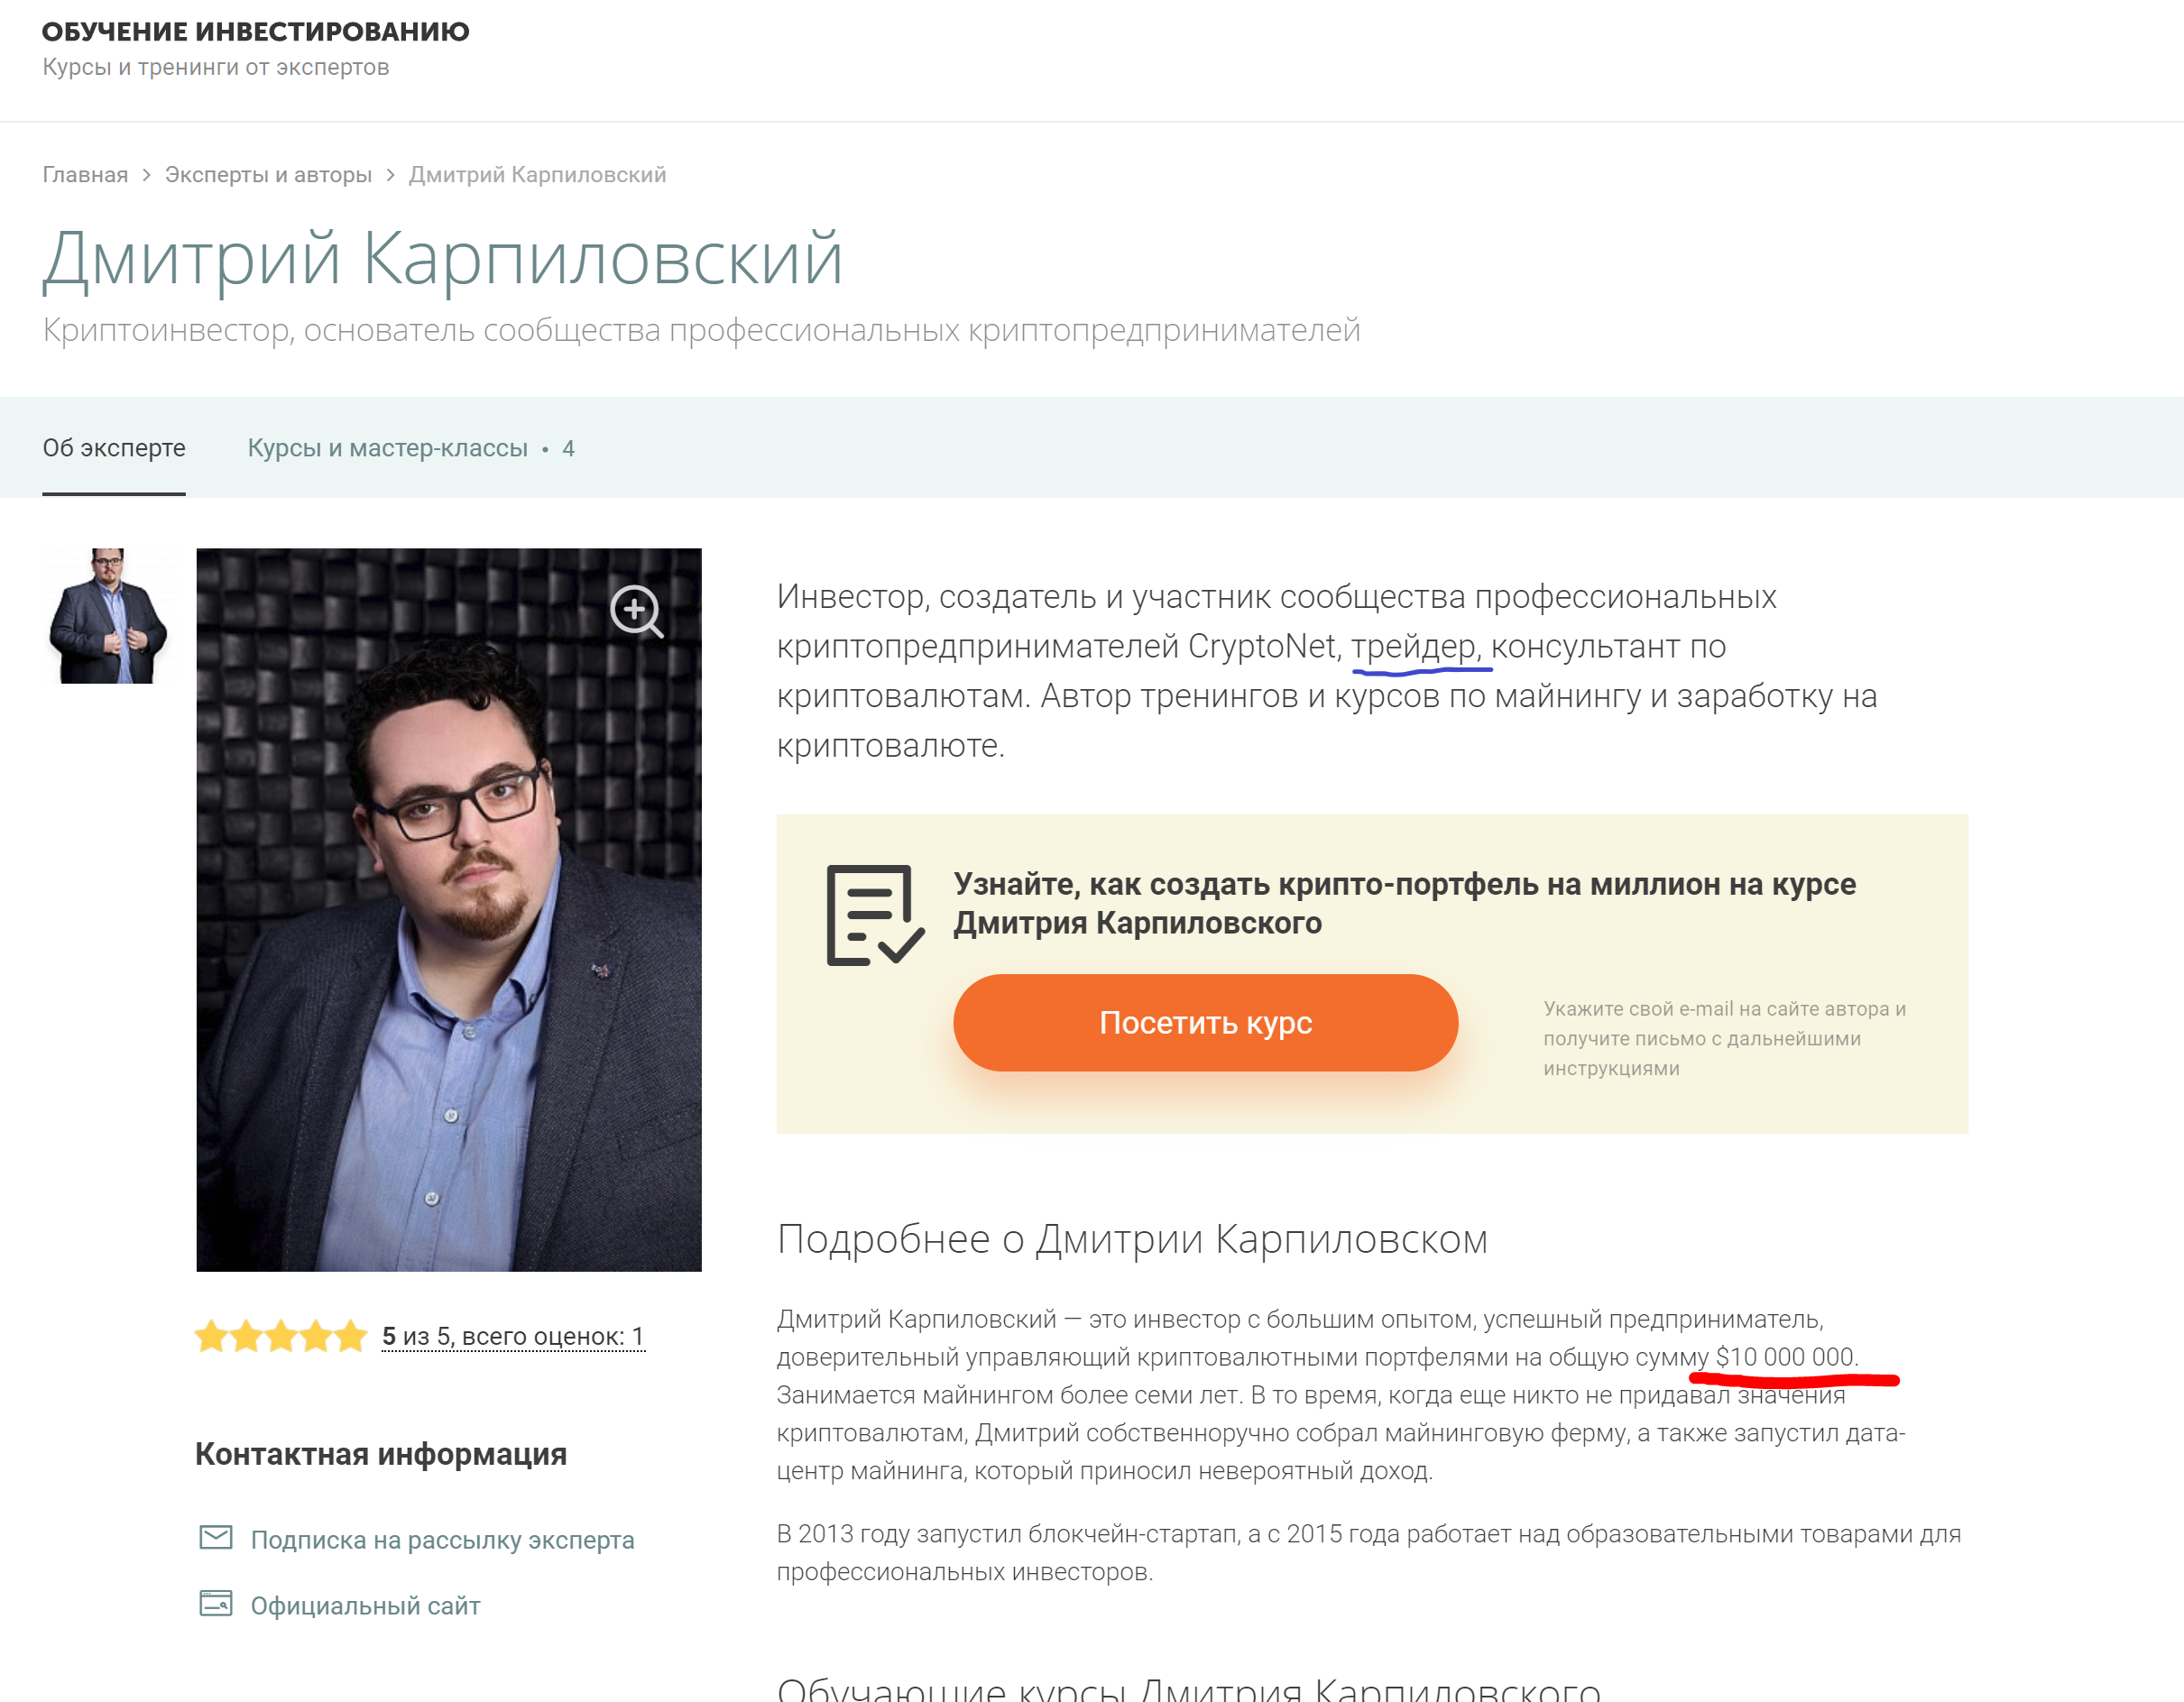2184x1702 pixels.
Task: Click the browser window icon by Официальный сайт
Action: [x=216, y=1604]
